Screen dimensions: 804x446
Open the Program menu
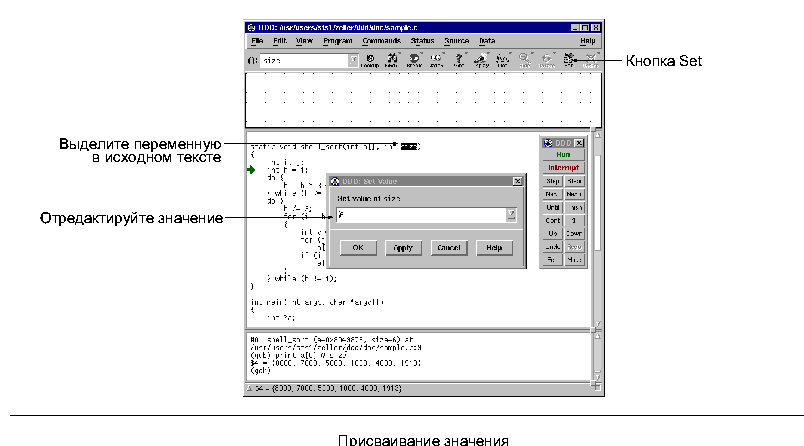tap(338, 41)
